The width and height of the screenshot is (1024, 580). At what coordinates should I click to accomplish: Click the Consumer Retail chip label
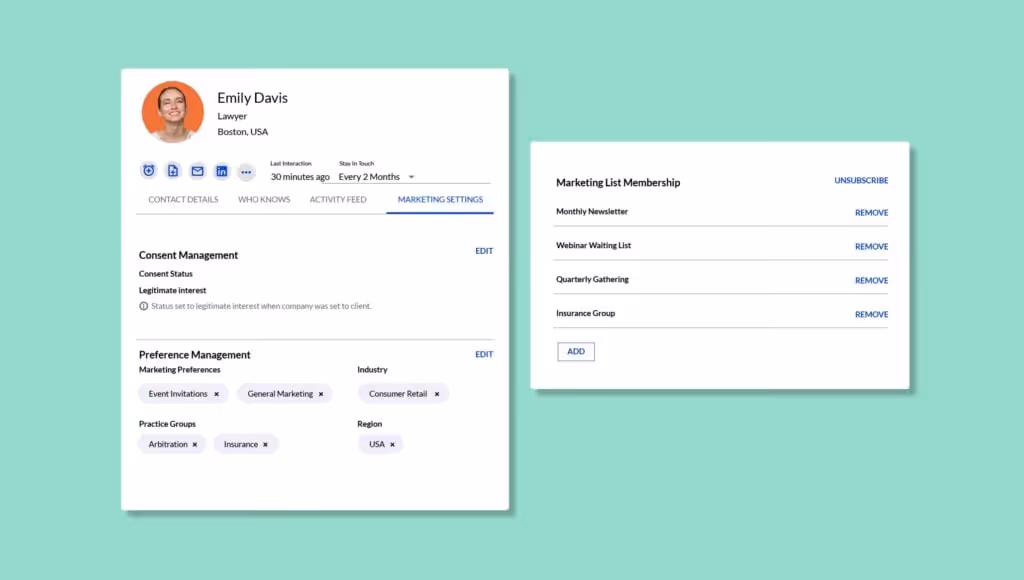coord(398,394)
